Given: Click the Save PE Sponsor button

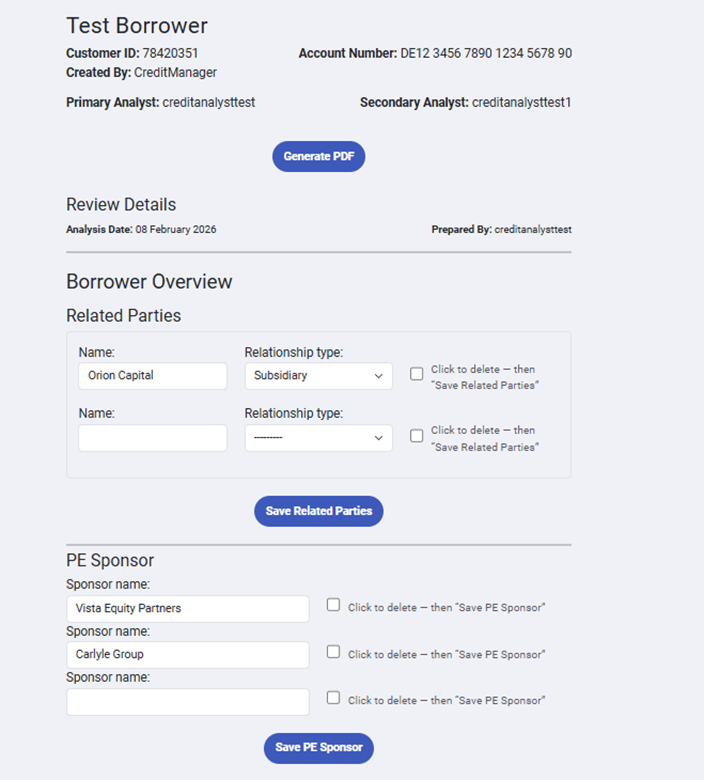Looking at the screenshot, I should point(318,748).
